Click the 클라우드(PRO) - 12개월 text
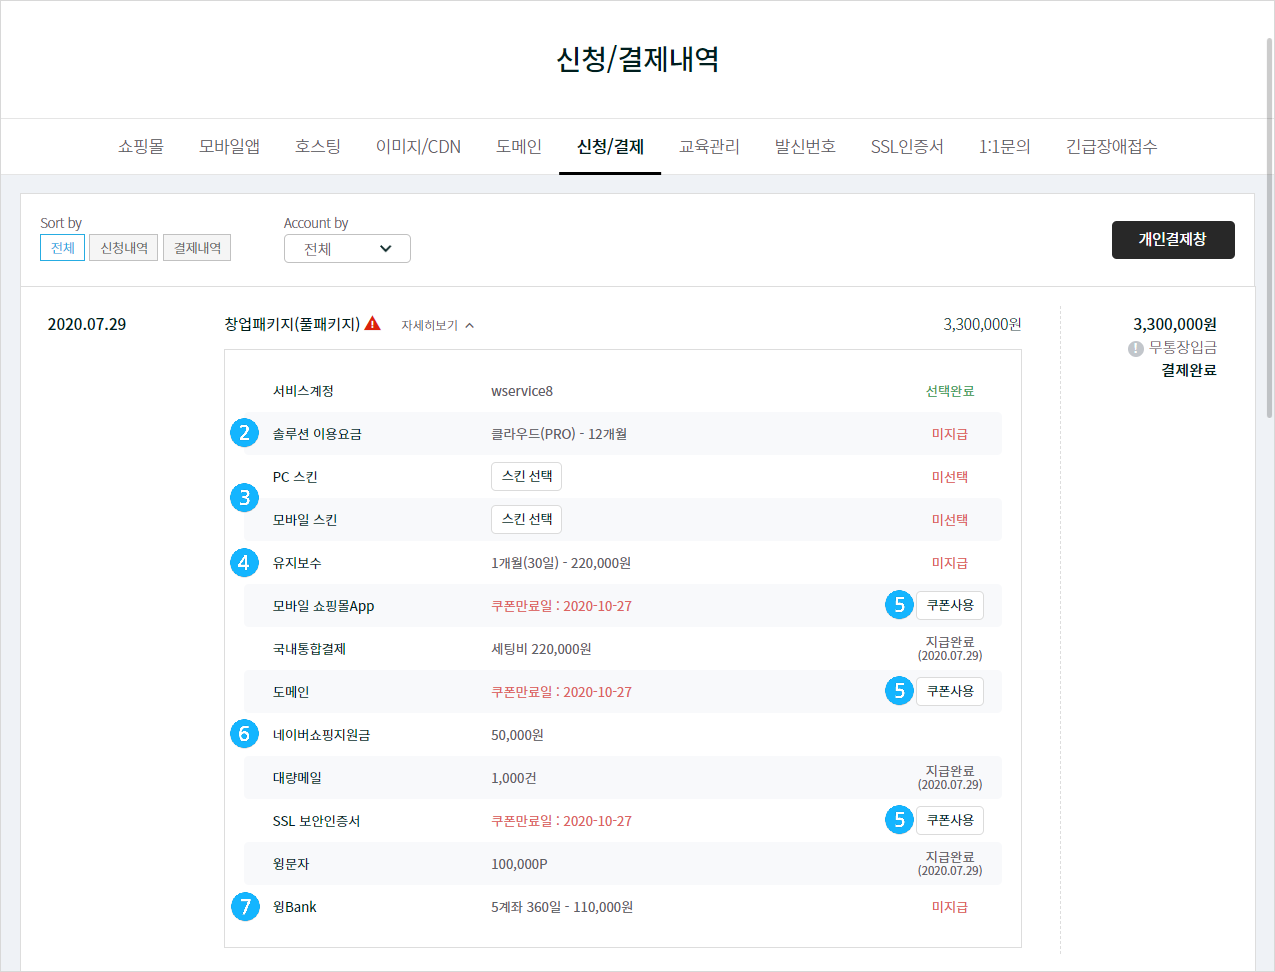The width and height of the screenshot is (1275, 972). coord(559,434)
